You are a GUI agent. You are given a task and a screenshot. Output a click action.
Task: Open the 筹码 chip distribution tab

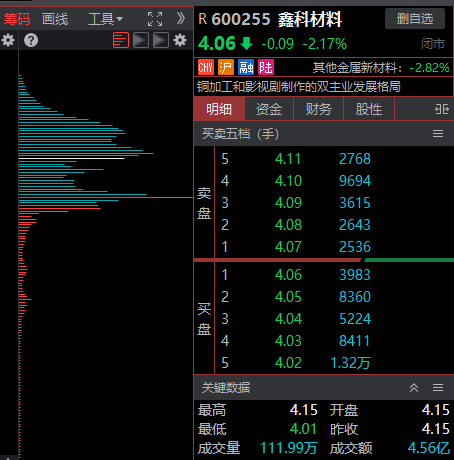pos(17,19)
